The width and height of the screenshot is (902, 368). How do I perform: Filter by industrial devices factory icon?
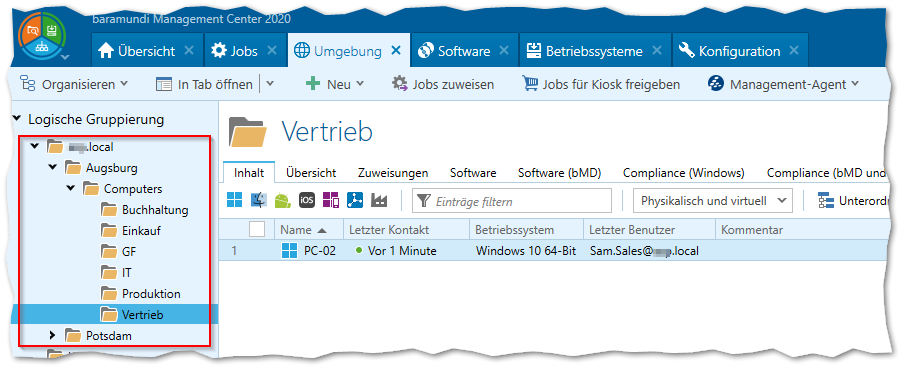[x=379, y=201]
